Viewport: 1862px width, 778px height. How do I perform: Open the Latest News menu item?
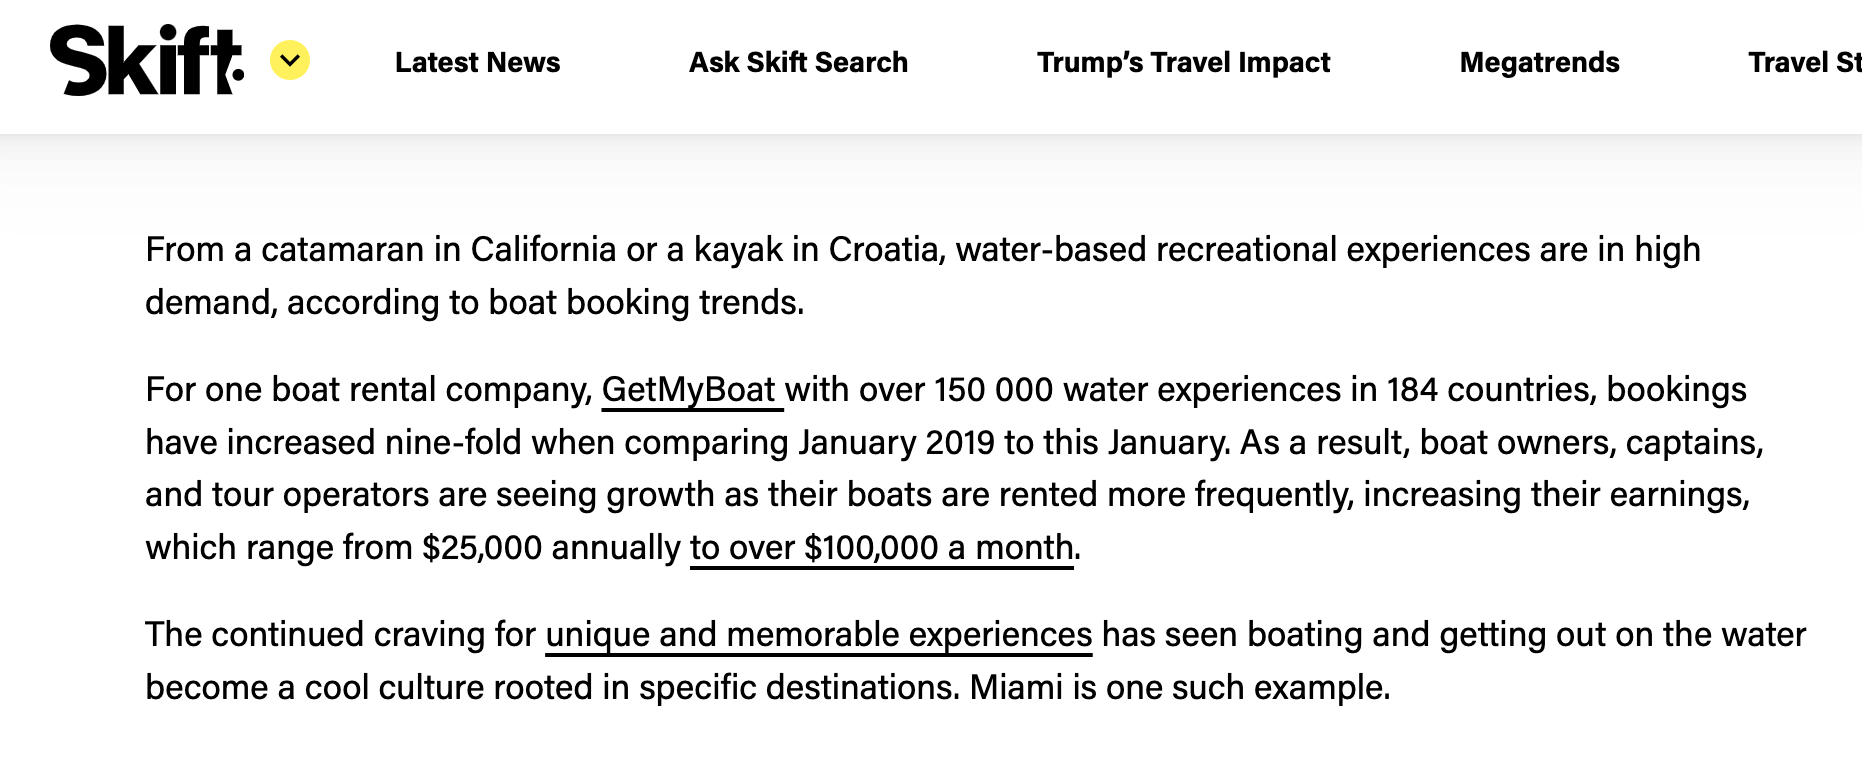click(477, 62)
